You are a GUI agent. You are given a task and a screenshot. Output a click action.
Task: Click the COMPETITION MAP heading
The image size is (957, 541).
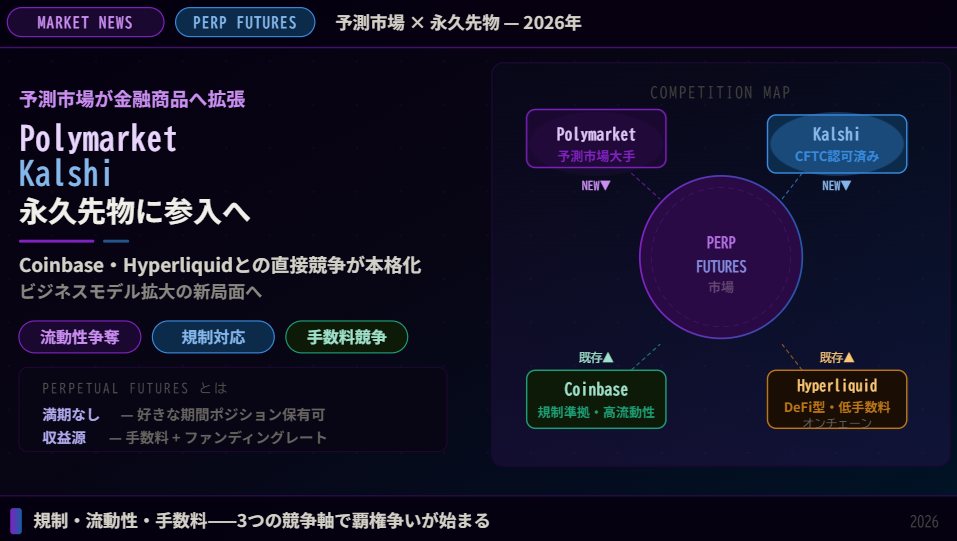tap(720, 93)
